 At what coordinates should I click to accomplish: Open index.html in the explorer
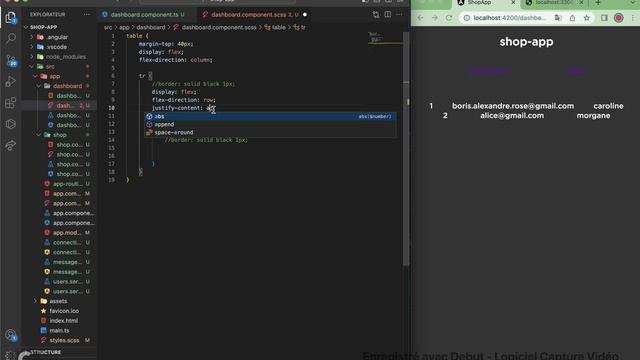[x=63, y=321]
